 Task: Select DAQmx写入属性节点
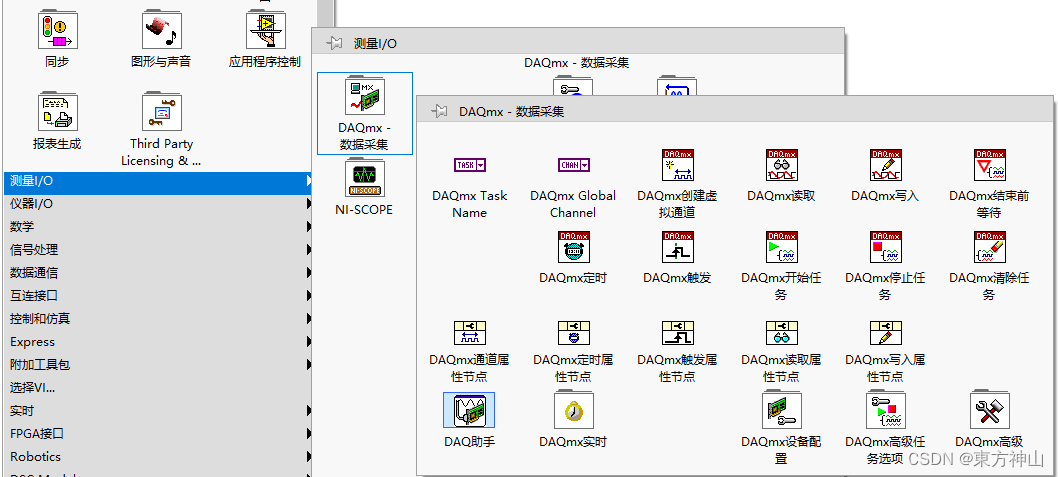click(886, 333)
